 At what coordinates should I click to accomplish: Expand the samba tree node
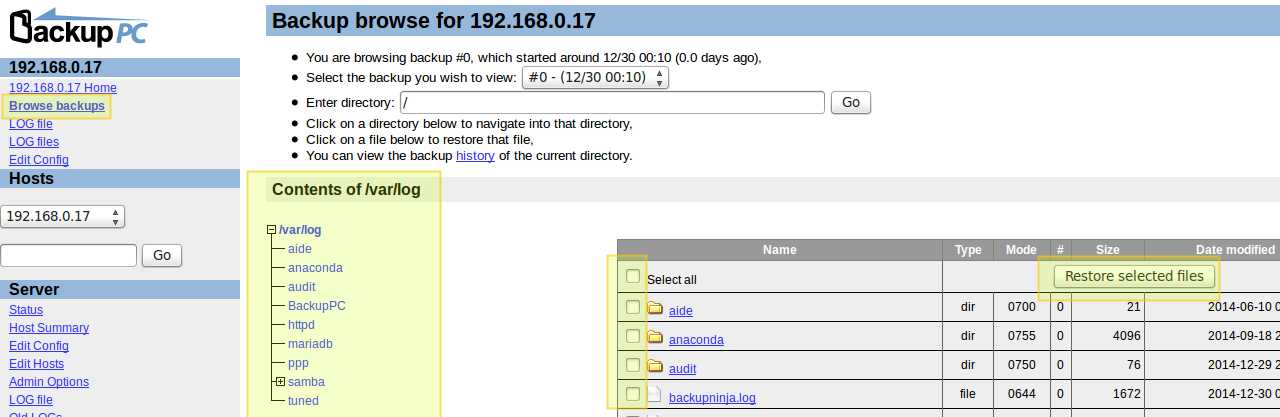(x=280, y=382)
